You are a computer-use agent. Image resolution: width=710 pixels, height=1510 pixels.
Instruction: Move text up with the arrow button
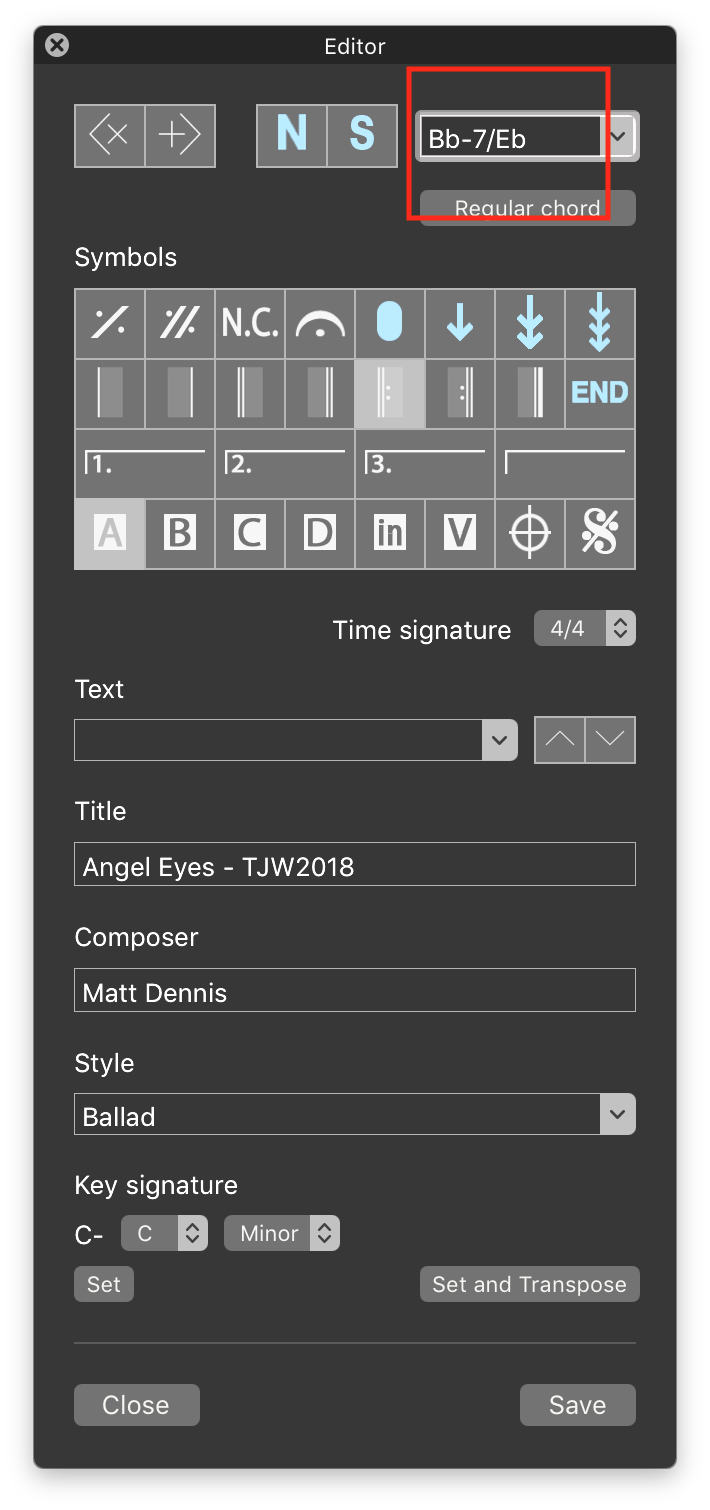[x=560, y=740]
